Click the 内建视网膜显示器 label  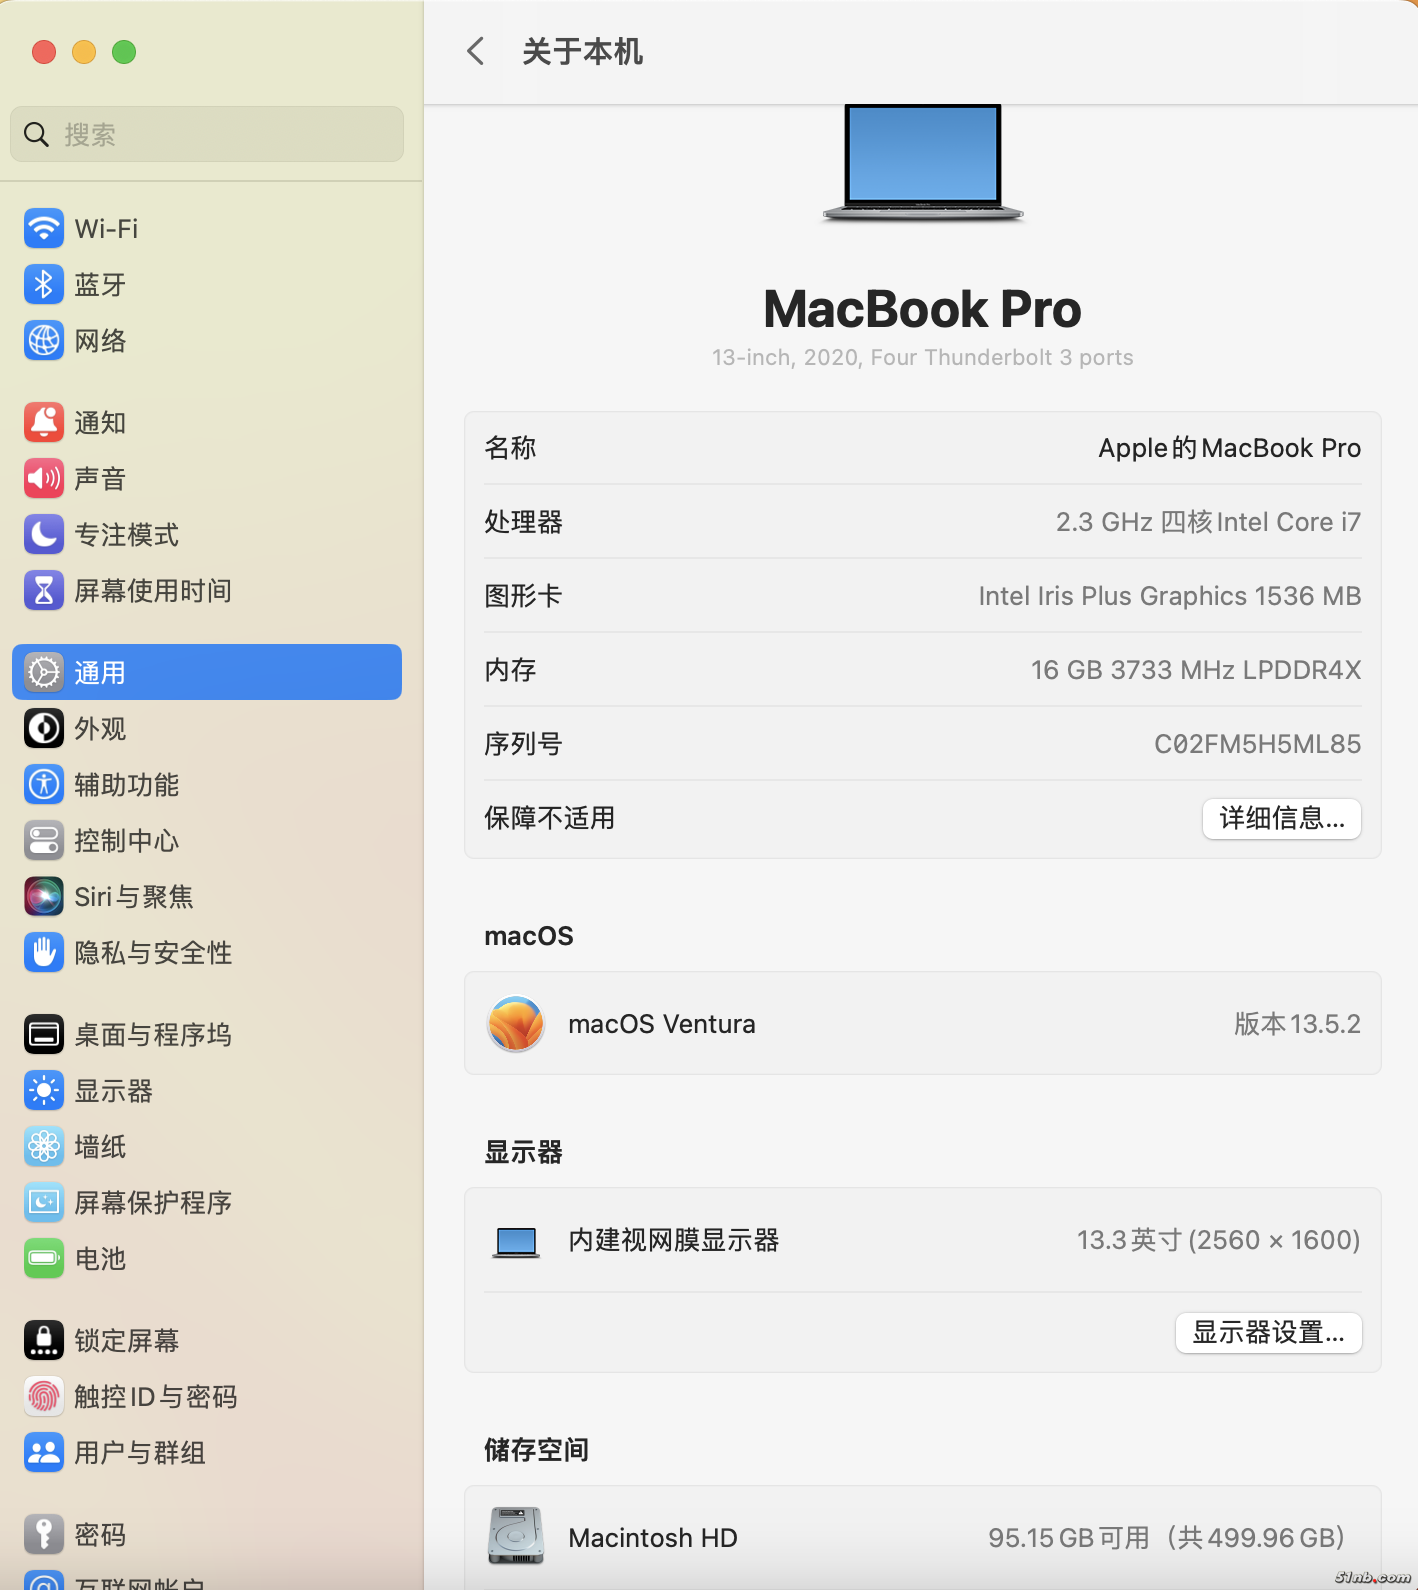[674, 1241]
